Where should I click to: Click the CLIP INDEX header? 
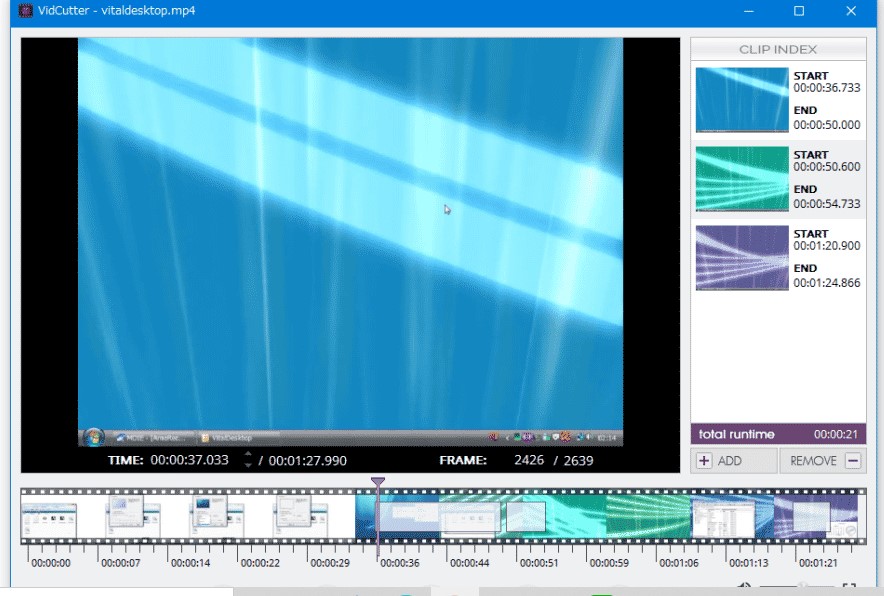(778, 49)
